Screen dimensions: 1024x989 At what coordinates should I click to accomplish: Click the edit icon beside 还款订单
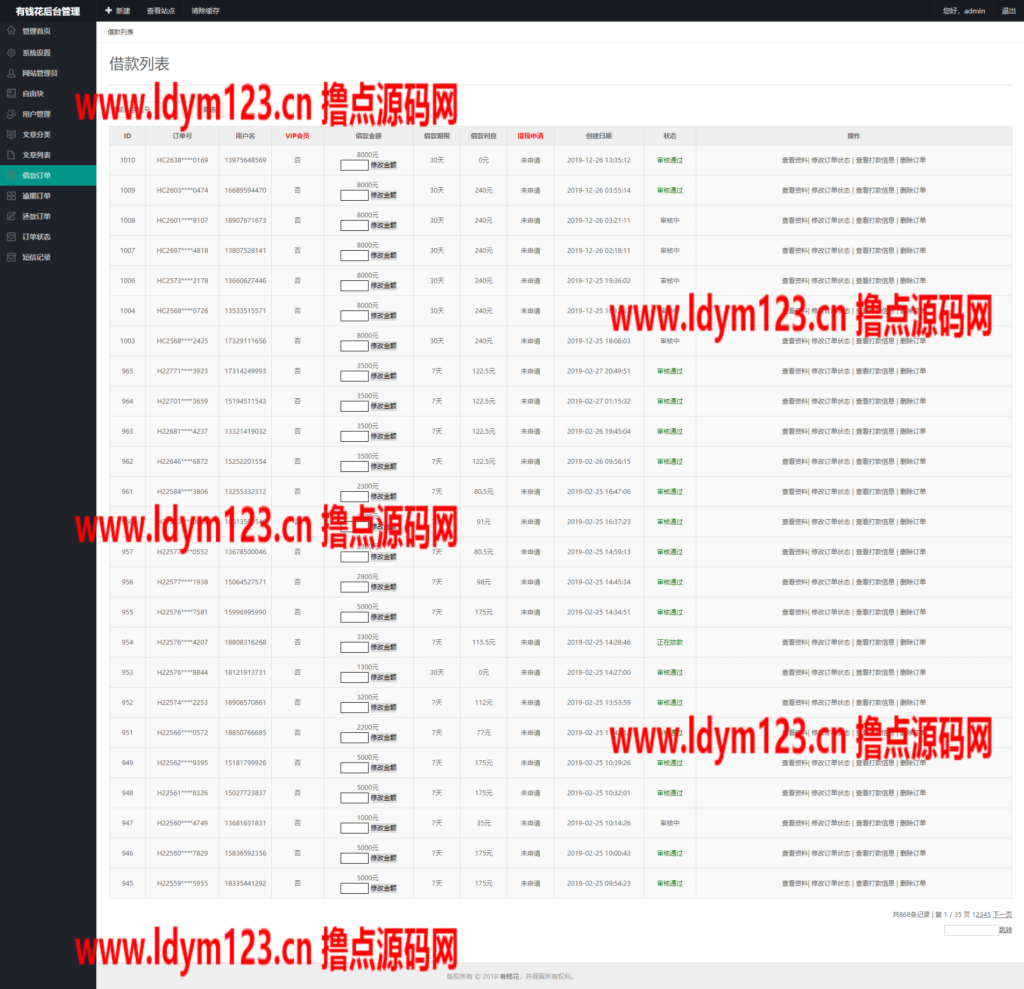pyautogui.click(x=11, y=216)
